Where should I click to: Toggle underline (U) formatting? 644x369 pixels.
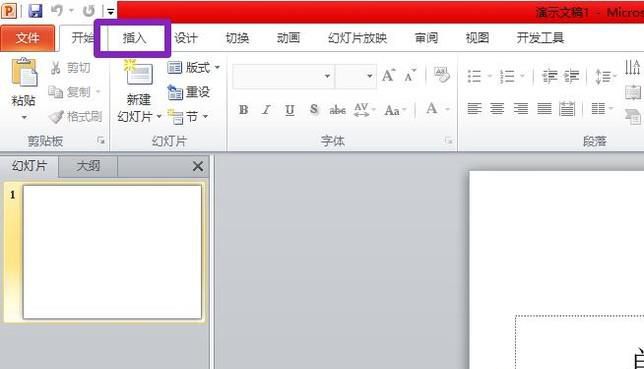pyautogui.click(x=290, y=110)
